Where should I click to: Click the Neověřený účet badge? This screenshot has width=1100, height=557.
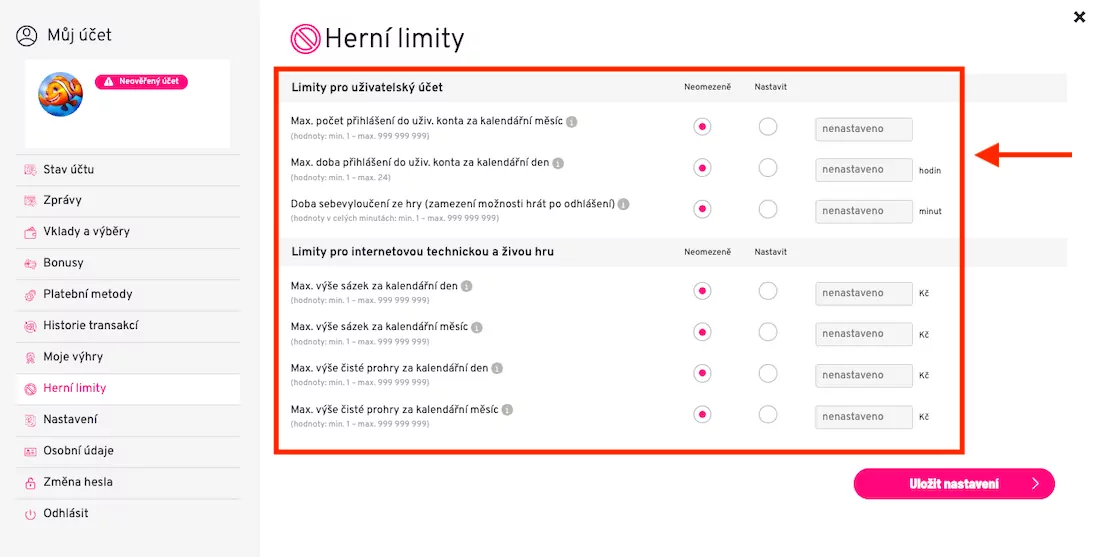click(141, 82)
